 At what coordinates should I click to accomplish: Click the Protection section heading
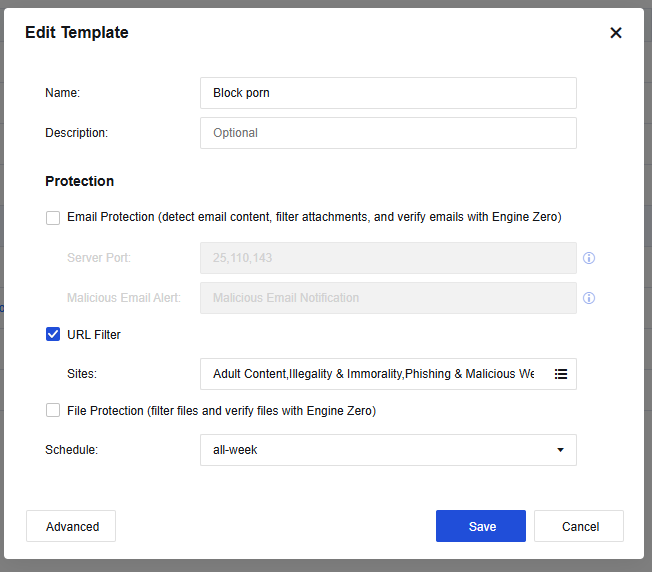[x=80, y=181]
